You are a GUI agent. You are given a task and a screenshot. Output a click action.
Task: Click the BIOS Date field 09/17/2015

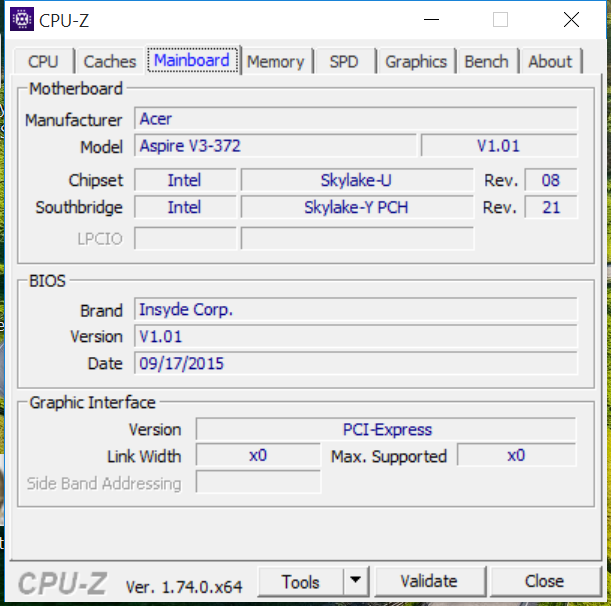tap(355, 363)
